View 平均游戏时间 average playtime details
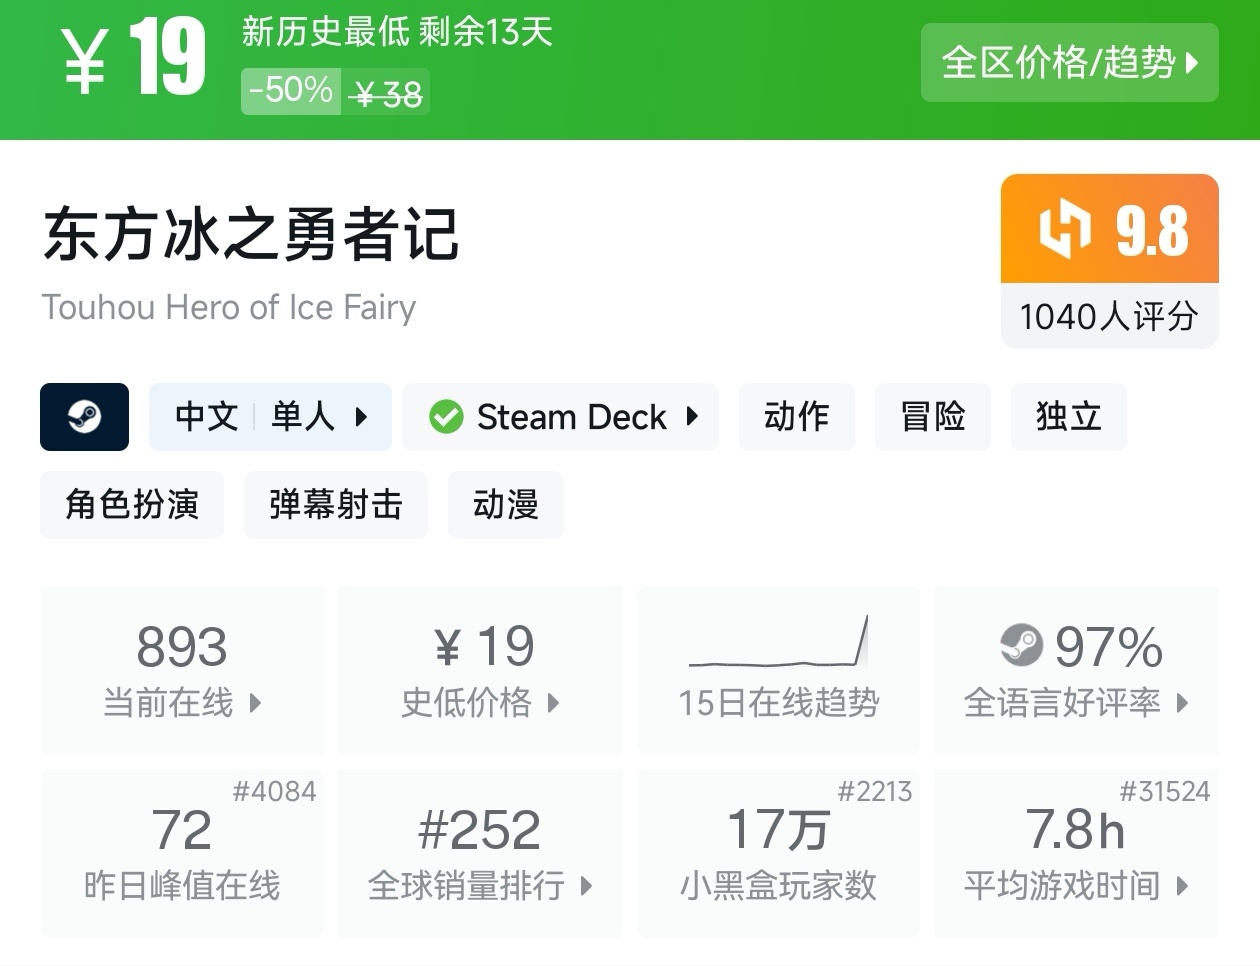 (1076, 853)
